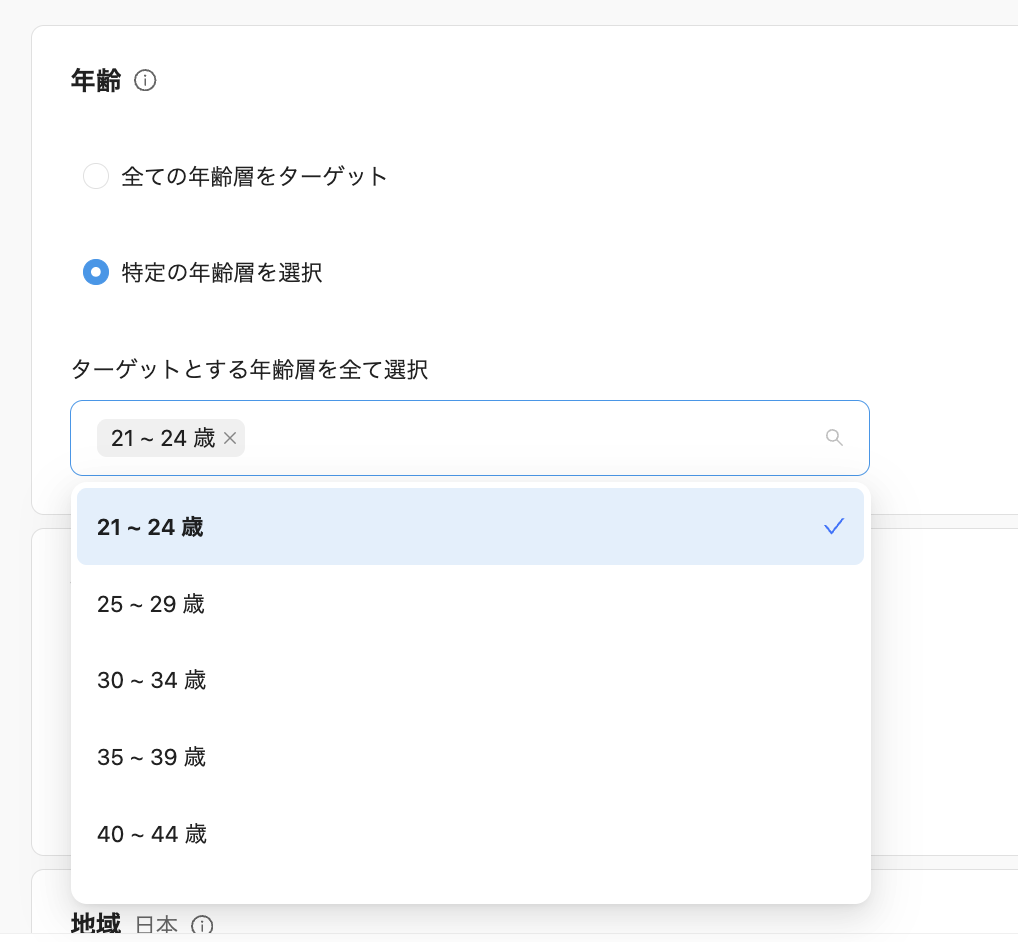Image resolution: width=1018 pixels, height=942 pixels.
Task: Click empty area of the age multi-select field
Action: (530, 438)
